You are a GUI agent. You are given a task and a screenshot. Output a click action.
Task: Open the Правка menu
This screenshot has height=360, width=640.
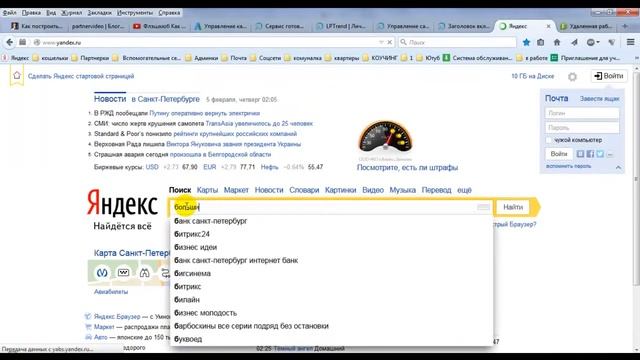tap(31, 13)
